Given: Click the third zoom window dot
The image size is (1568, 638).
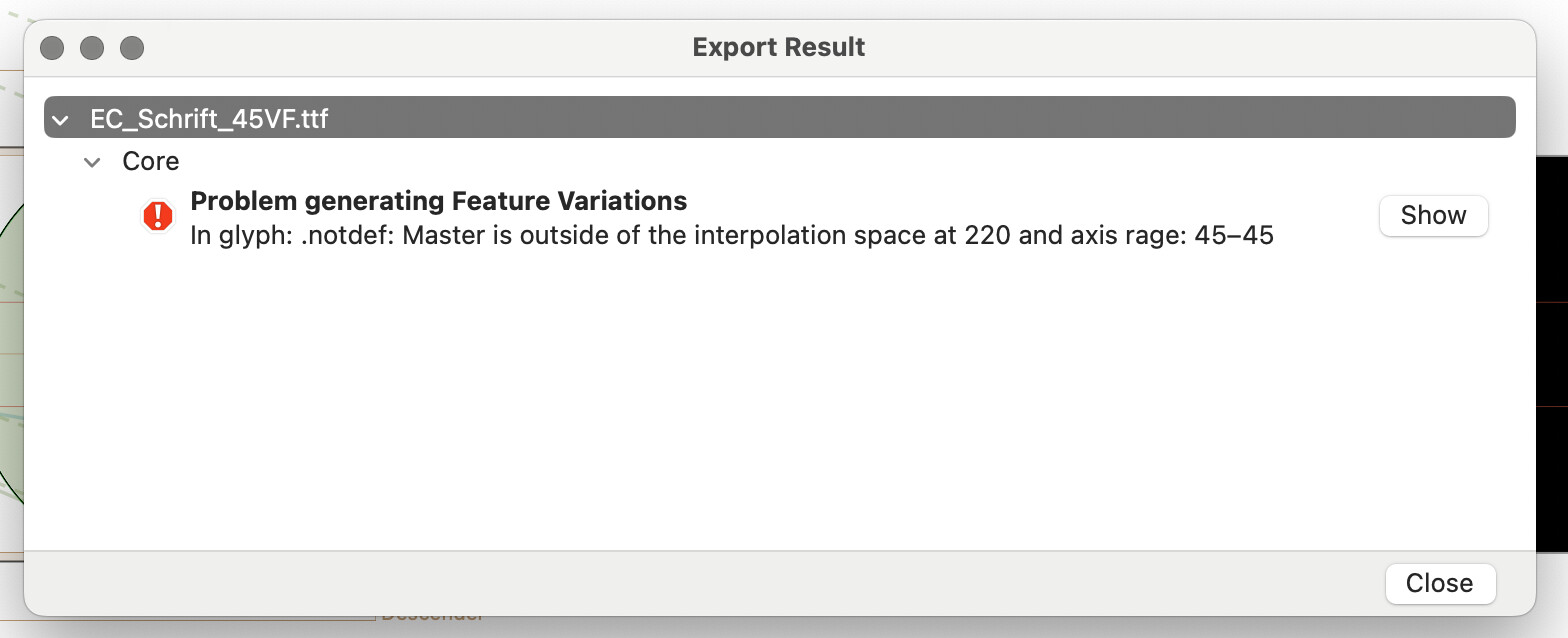Looking at the screenshot, I should [132, 48].
